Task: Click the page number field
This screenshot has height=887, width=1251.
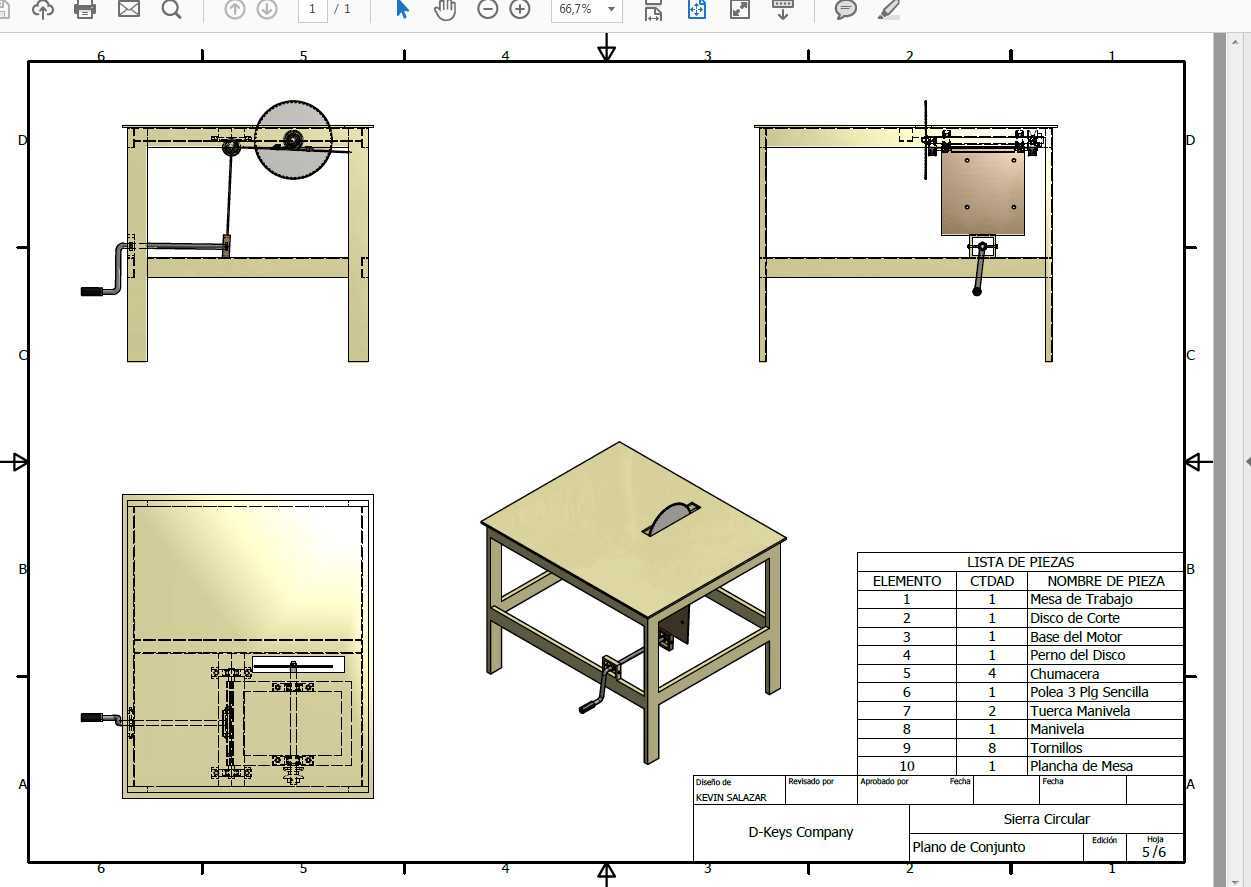Action: 312,9
